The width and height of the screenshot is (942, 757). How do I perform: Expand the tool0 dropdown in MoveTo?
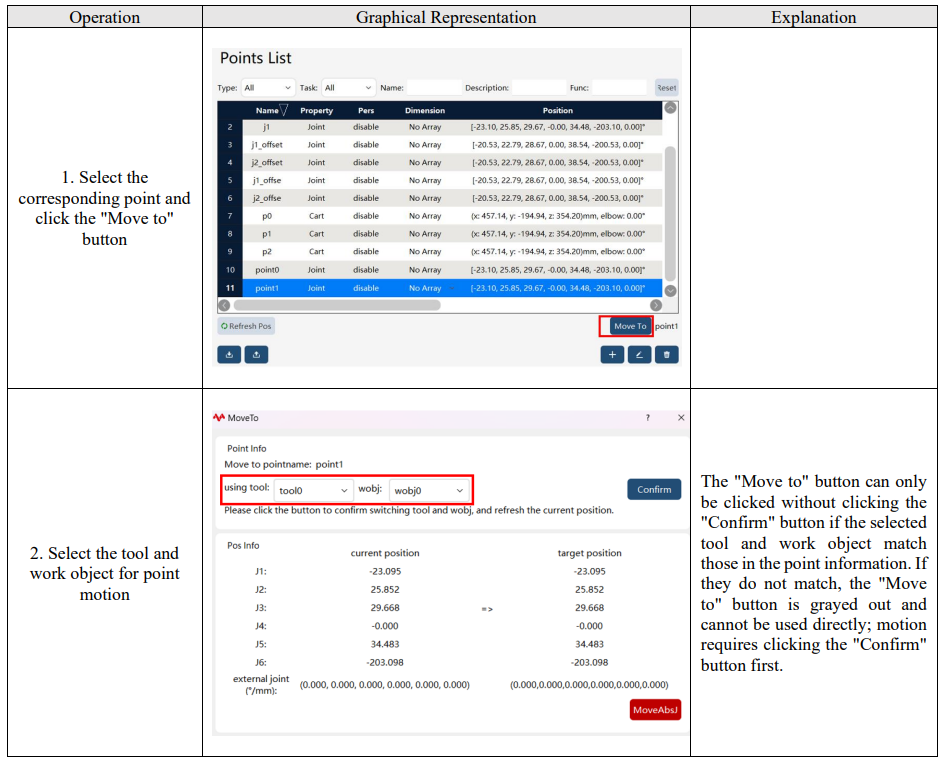(314, 490)
